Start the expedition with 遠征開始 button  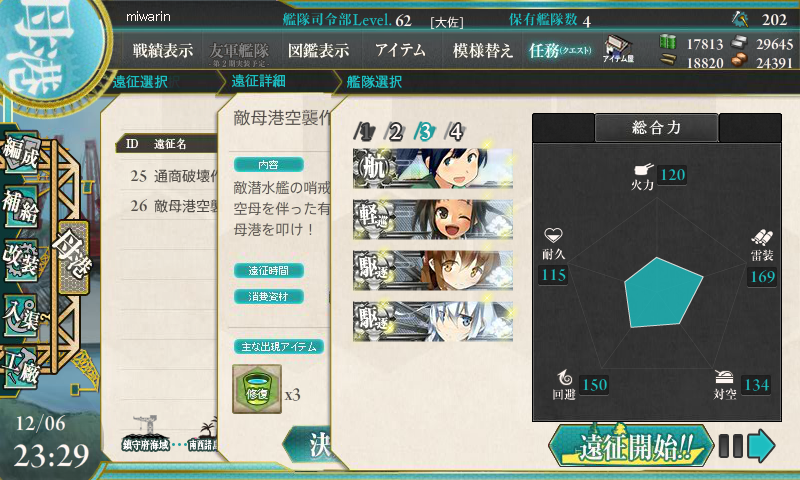point(630,446)
